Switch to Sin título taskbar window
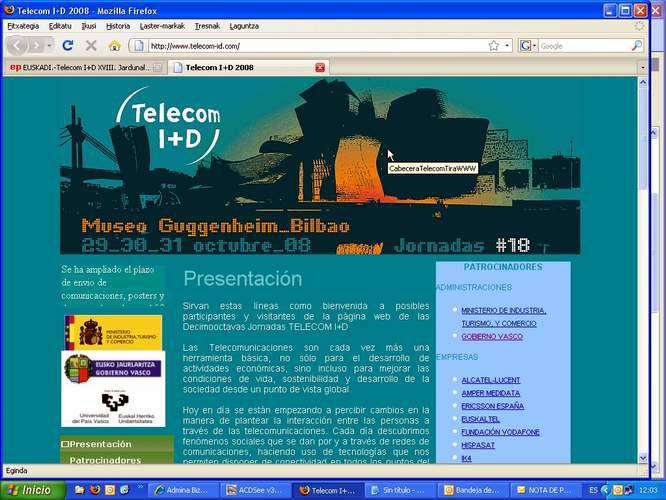Viewport: 666px width, 500px height. pos(400,490)
